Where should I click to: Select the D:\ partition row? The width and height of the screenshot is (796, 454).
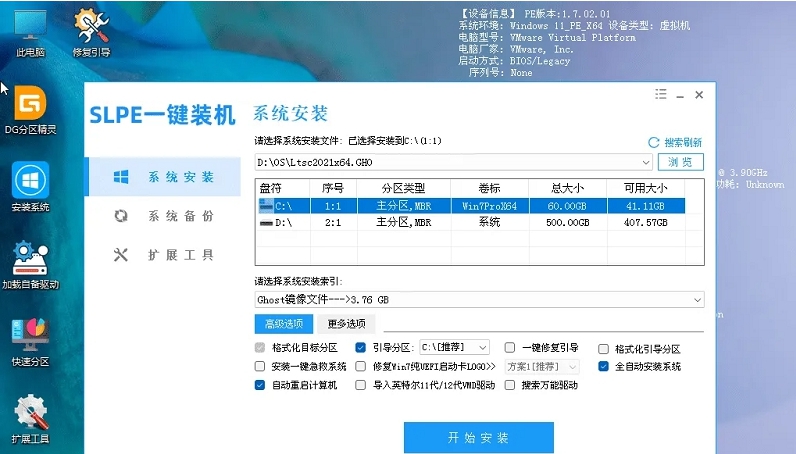tap(472, 222)
